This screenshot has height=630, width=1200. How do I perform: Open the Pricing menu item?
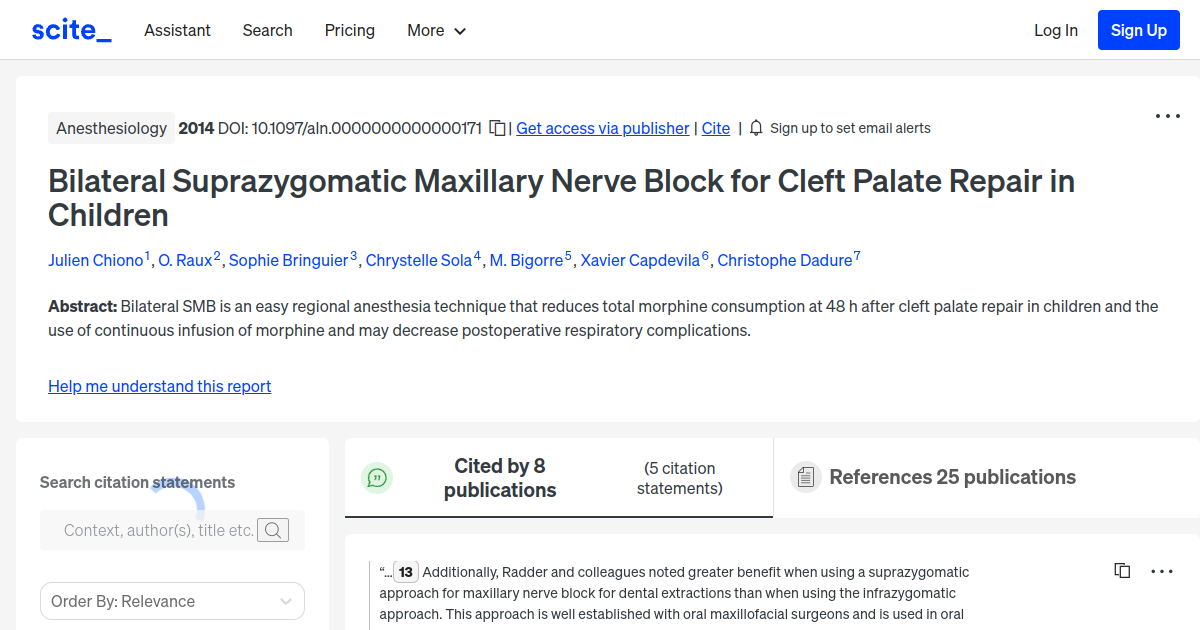(349, 30)
